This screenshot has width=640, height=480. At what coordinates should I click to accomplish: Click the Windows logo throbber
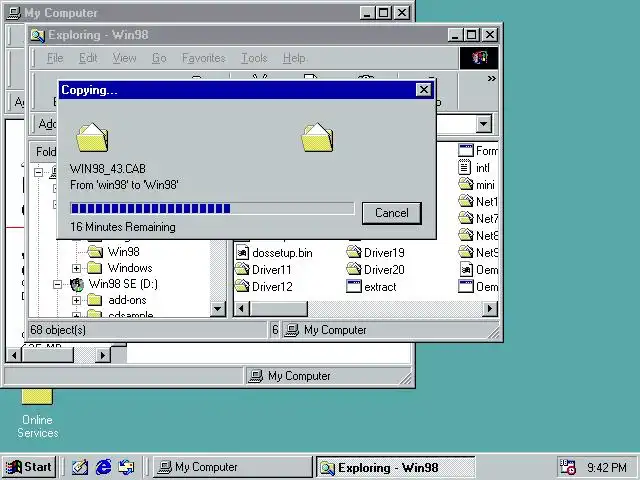pos(479,58)
